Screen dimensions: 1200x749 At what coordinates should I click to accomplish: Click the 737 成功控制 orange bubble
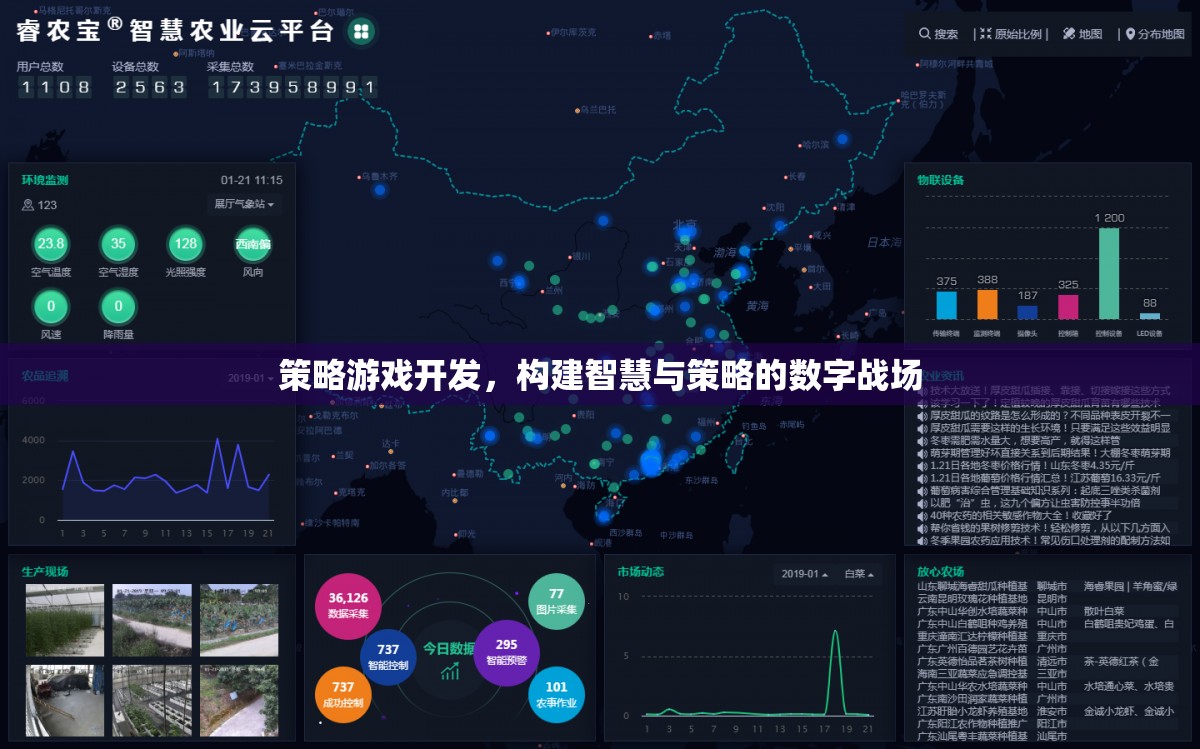coord(343,694)
